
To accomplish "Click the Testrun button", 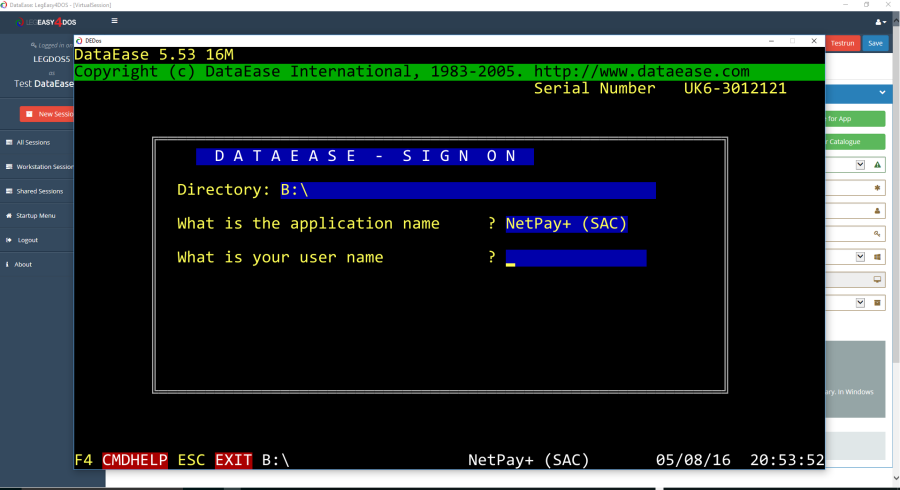I will (x=843, y=43).
